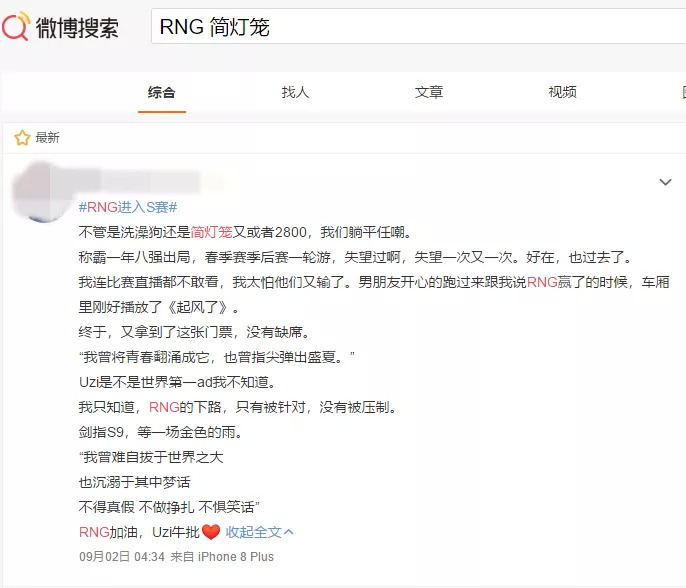Click the line 也沉溺于其中梦话

point(134,482)
